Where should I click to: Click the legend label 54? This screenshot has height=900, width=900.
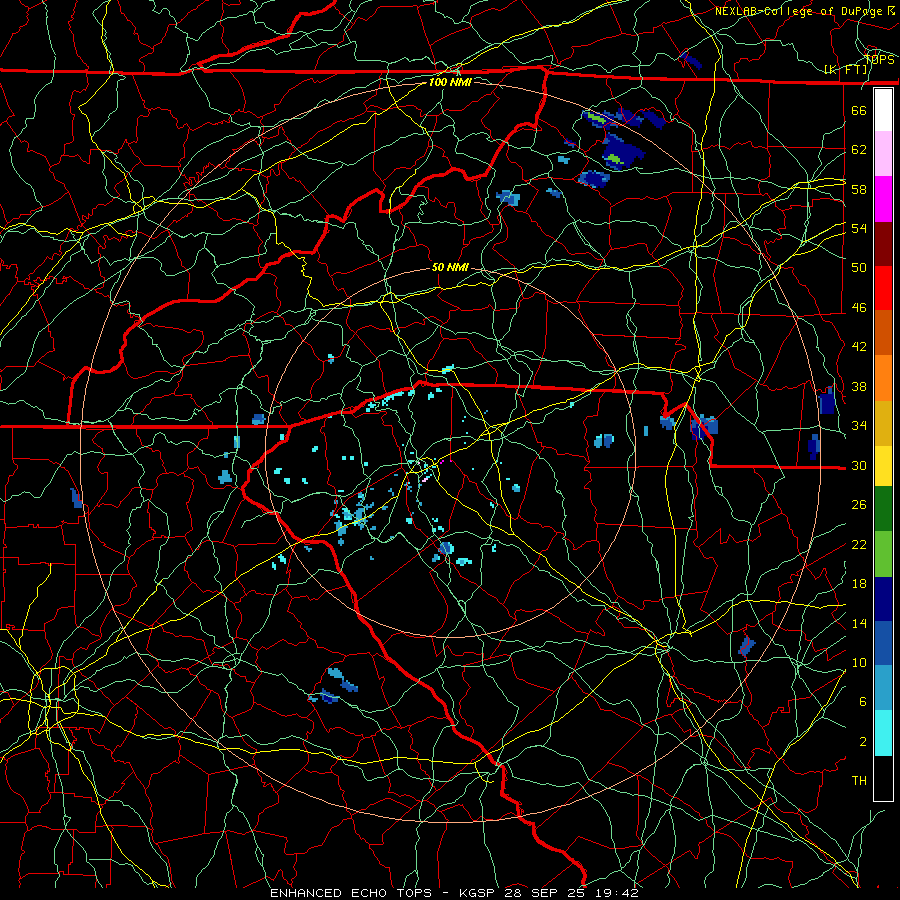[x=859, y=228]
